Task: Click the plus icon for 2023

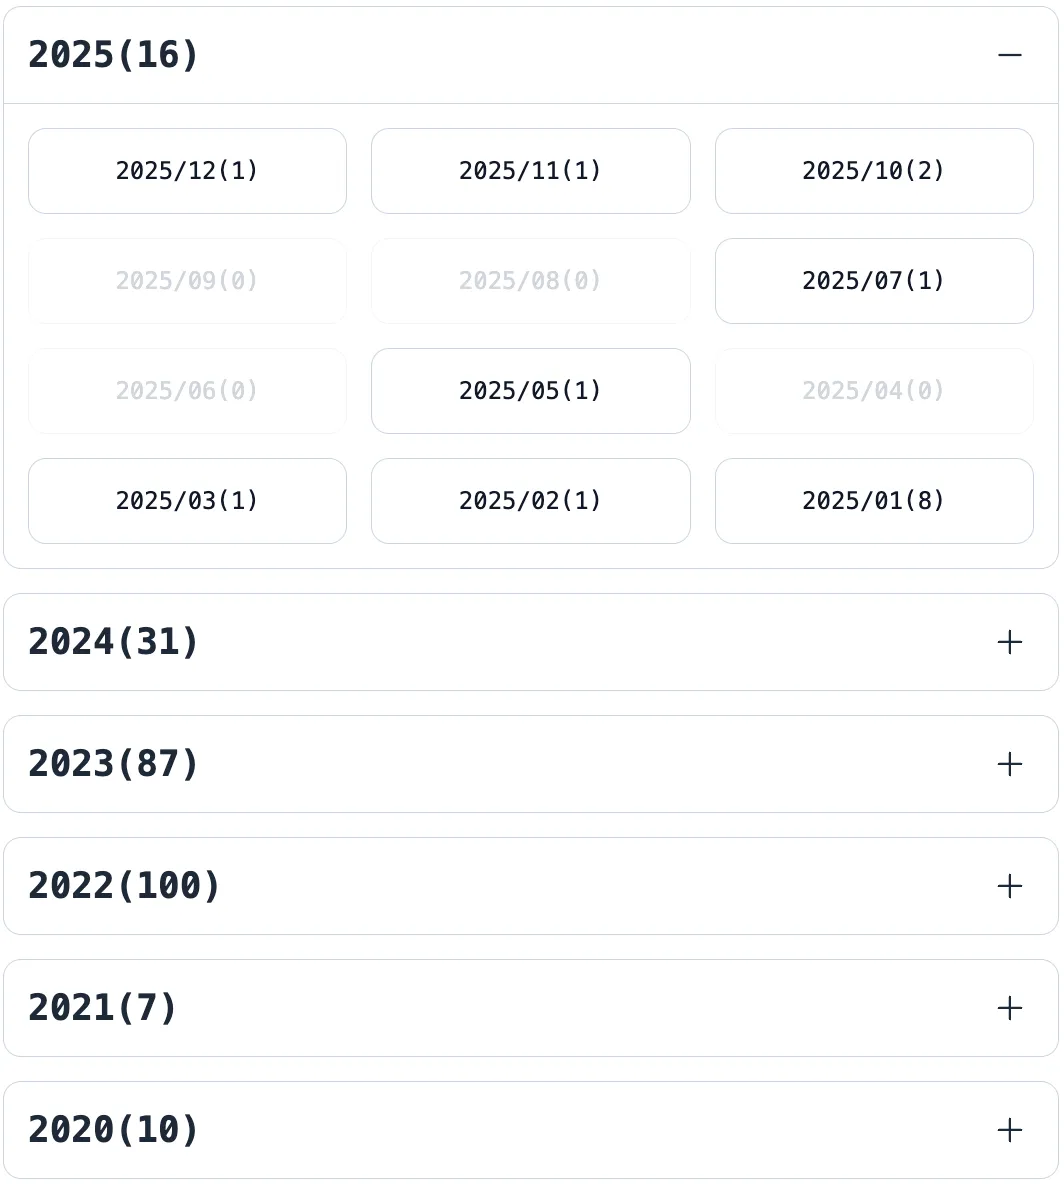Action: [1009, 764]
